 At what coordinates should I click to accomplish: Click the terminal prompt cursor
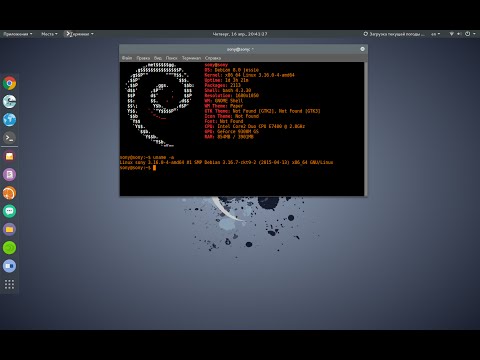tap(154, 168)
